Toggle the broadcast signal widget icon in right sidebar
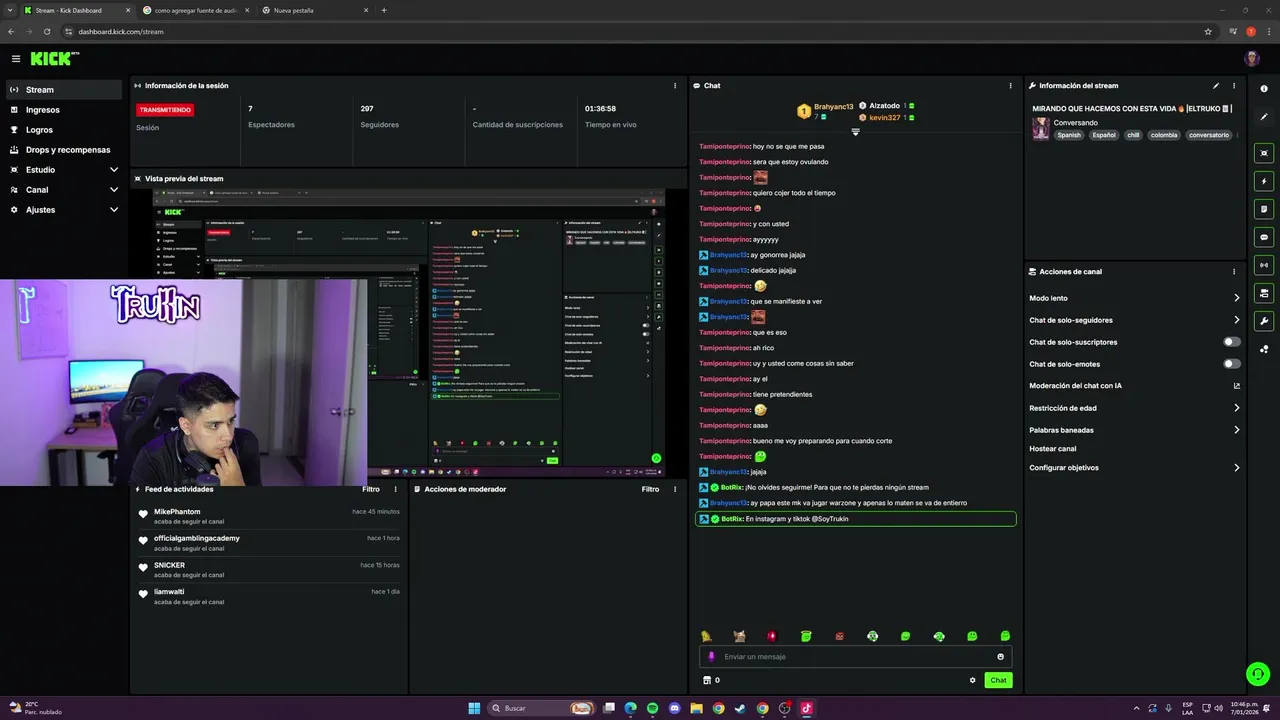Image resolution: width=1280 pixels, height=720 pixels. click(x=1264, y=265)
